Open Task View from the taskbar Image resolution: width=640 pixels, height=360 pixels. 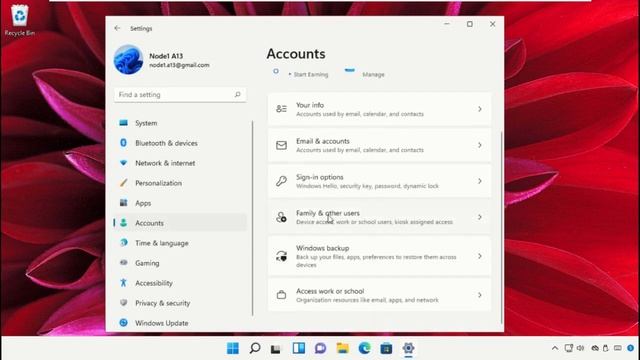(x=276, y=349)
